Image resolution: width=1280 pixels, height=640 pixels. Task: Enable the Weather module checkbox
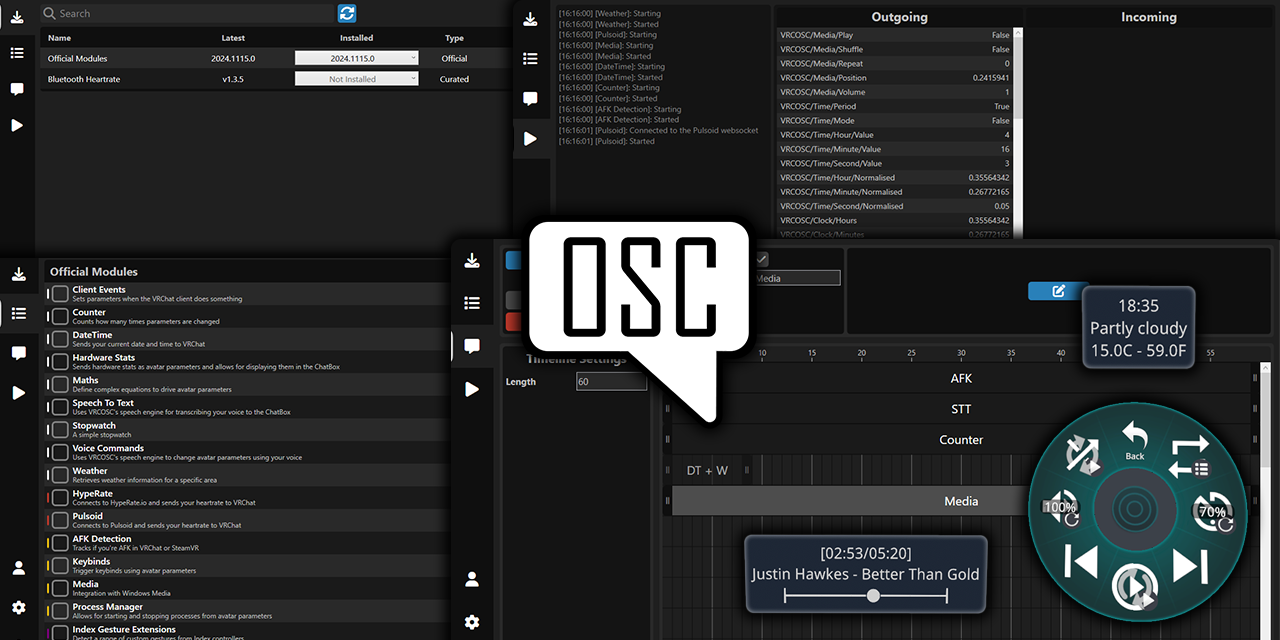[60, 475]
